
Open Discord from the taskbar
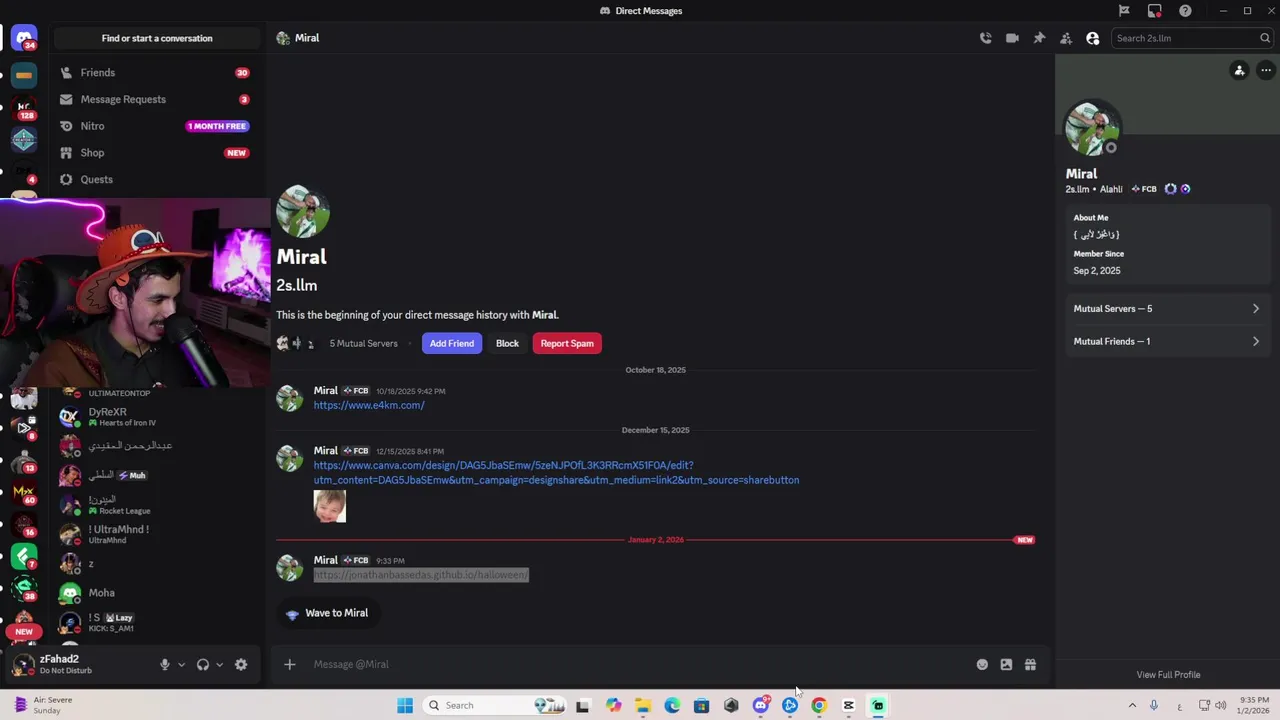pos(760,705)
